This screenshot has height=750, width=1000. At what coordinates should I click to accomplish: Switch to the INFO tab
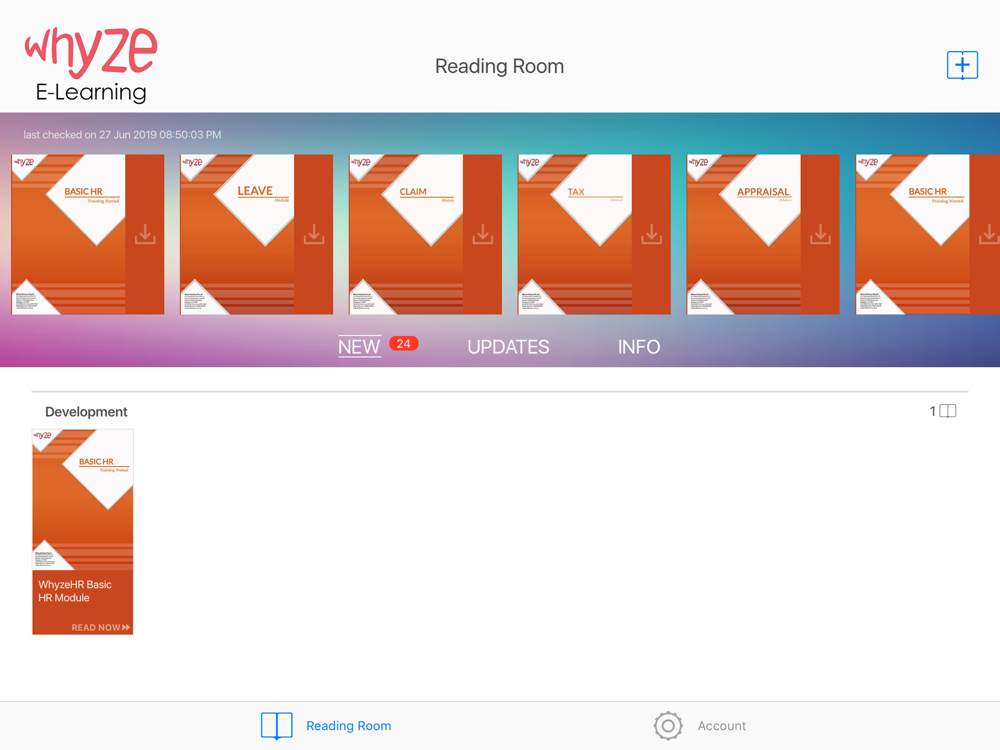(638, 347)
